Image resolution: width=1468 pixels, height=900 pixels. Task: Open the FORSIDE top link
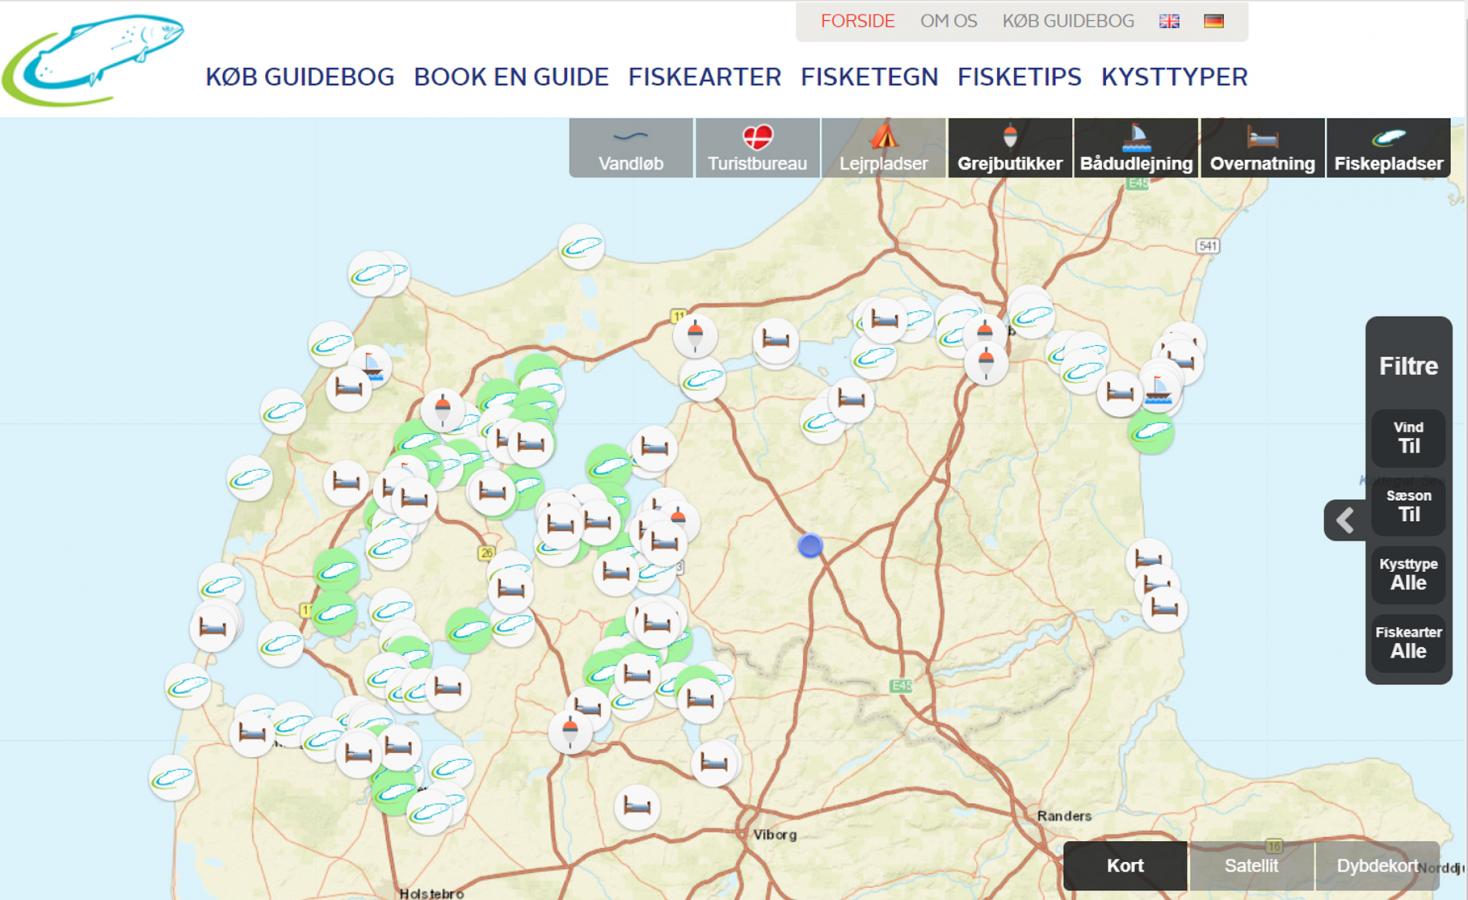[x=857, y=21]
